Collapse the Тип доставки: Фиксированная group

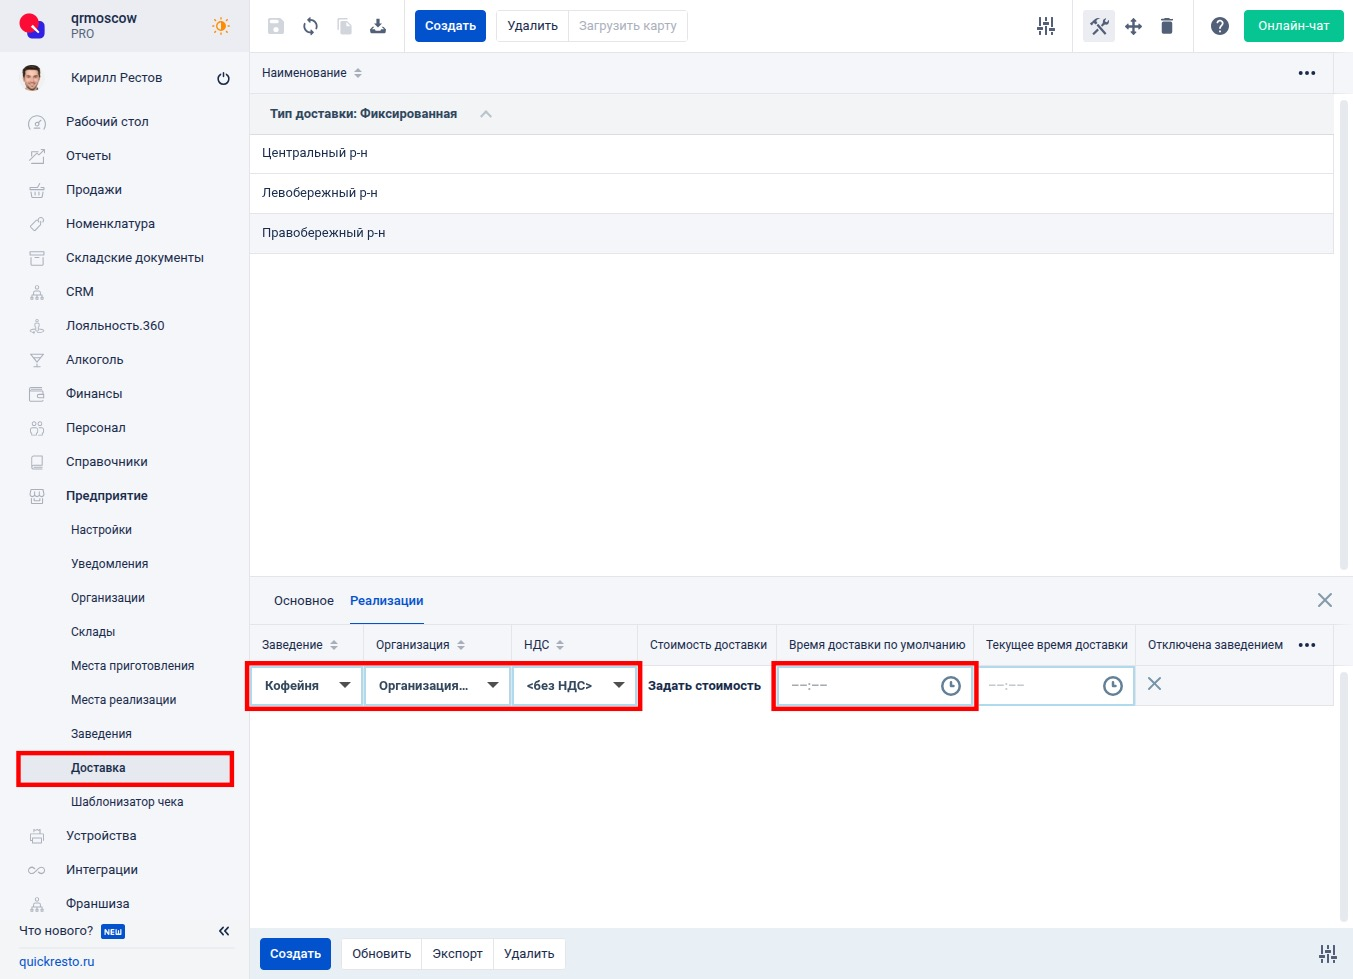click(486, 114)
